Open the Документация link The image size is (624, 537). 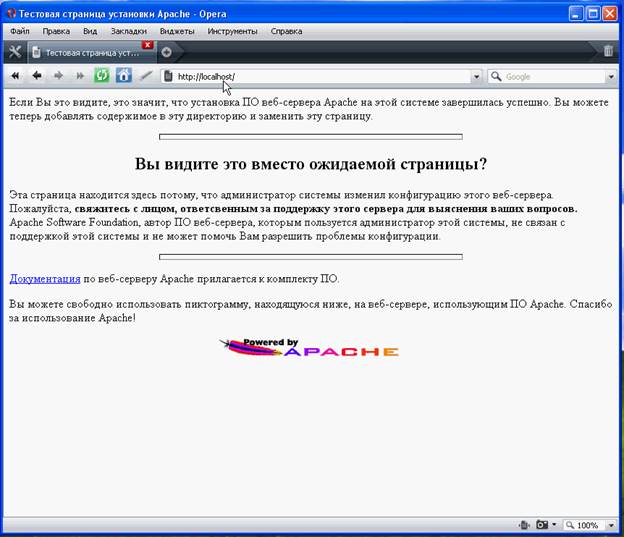click(45, 279)
